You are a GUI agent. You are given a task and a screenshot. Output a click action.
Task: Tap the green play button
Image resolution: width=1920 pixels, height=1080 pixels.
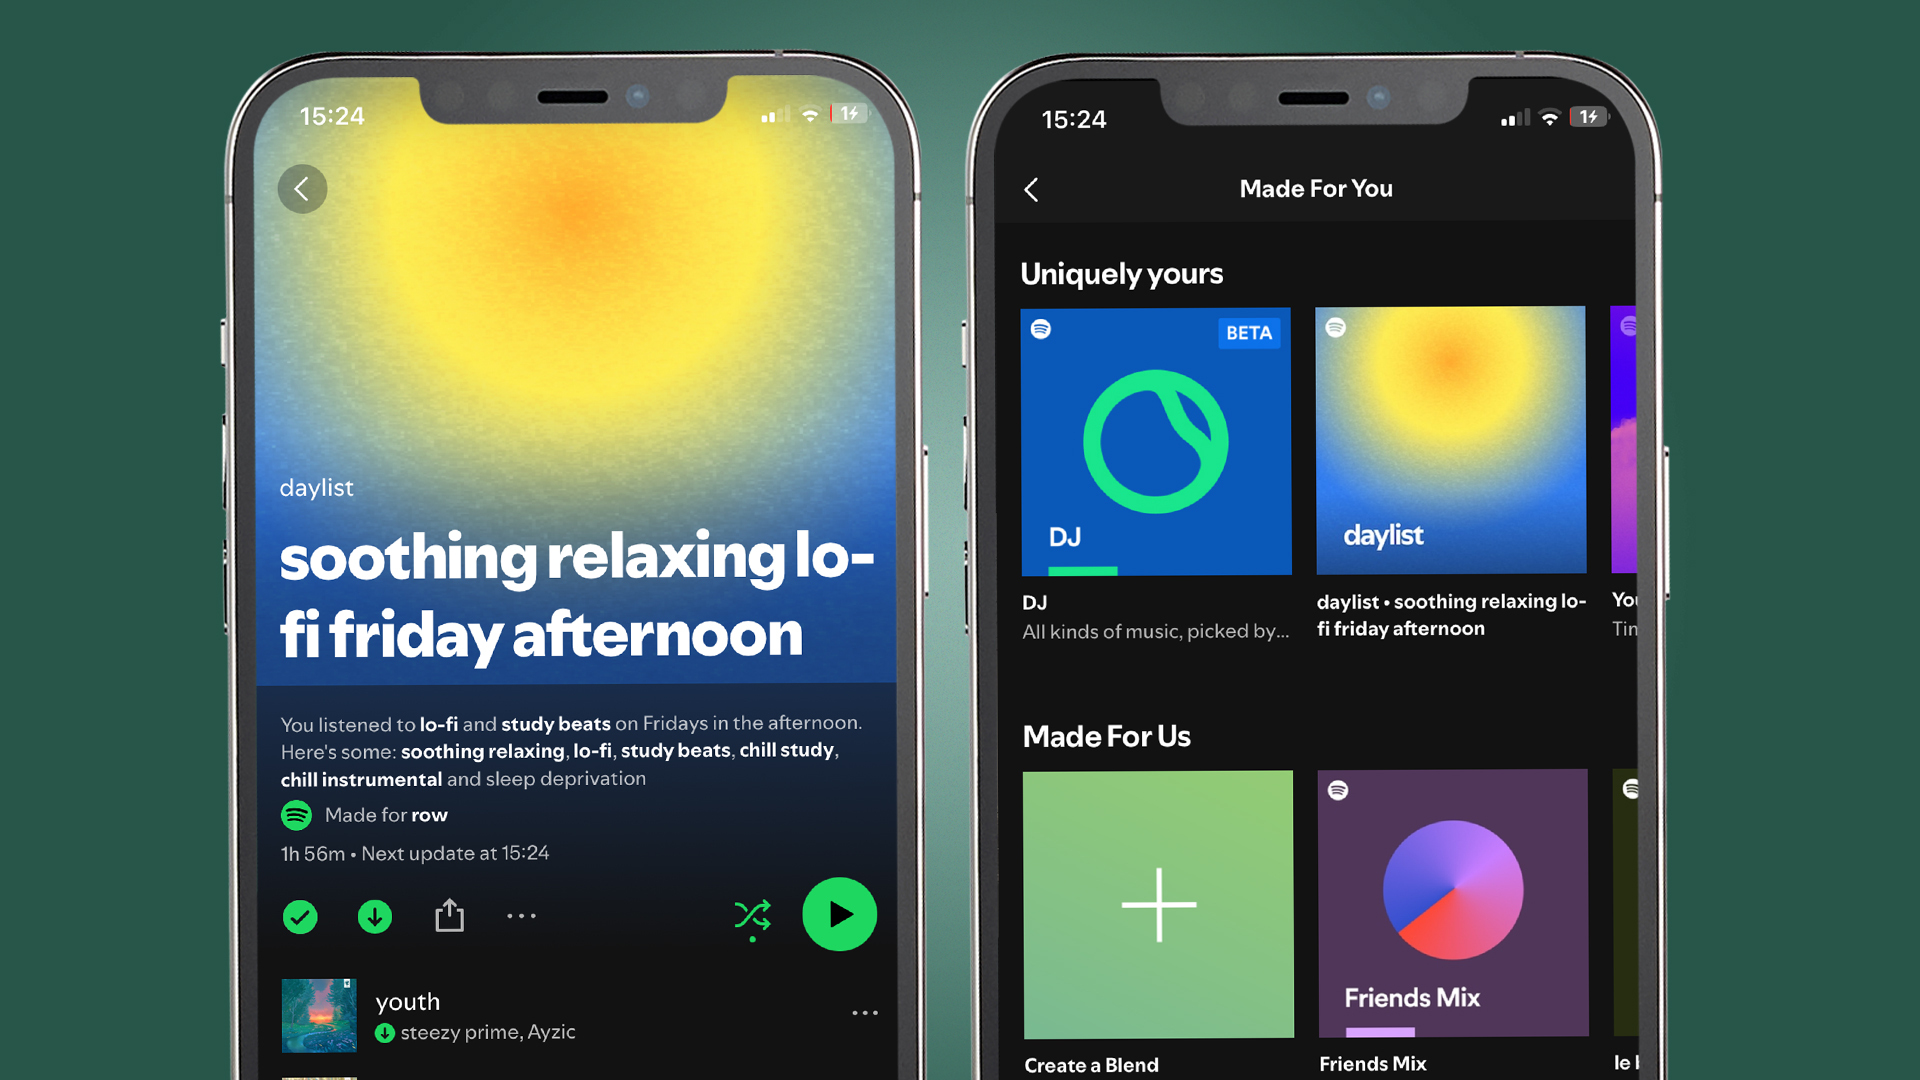[x=839, y=915]
